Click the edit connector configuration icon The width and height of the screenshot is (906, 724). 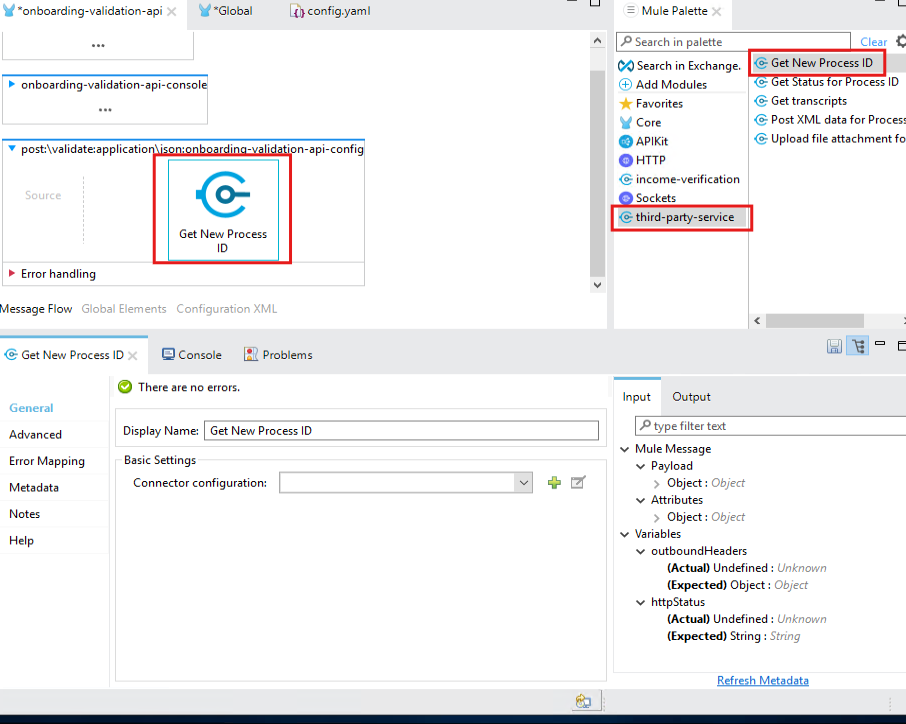577,483
